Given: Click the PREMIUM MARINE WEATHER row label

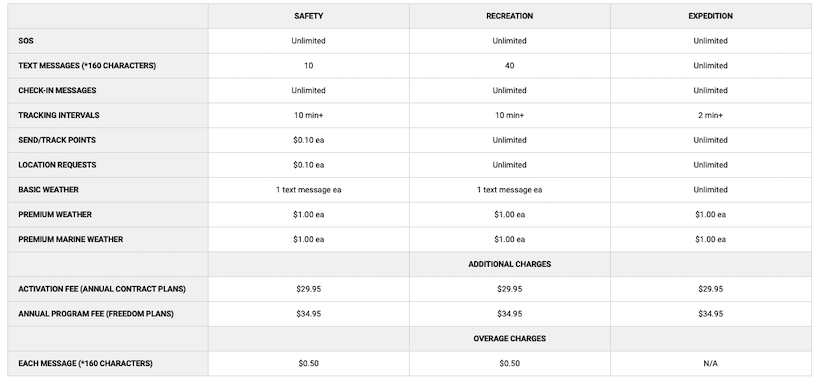Looking at the screenshot, I should point(71,239).
